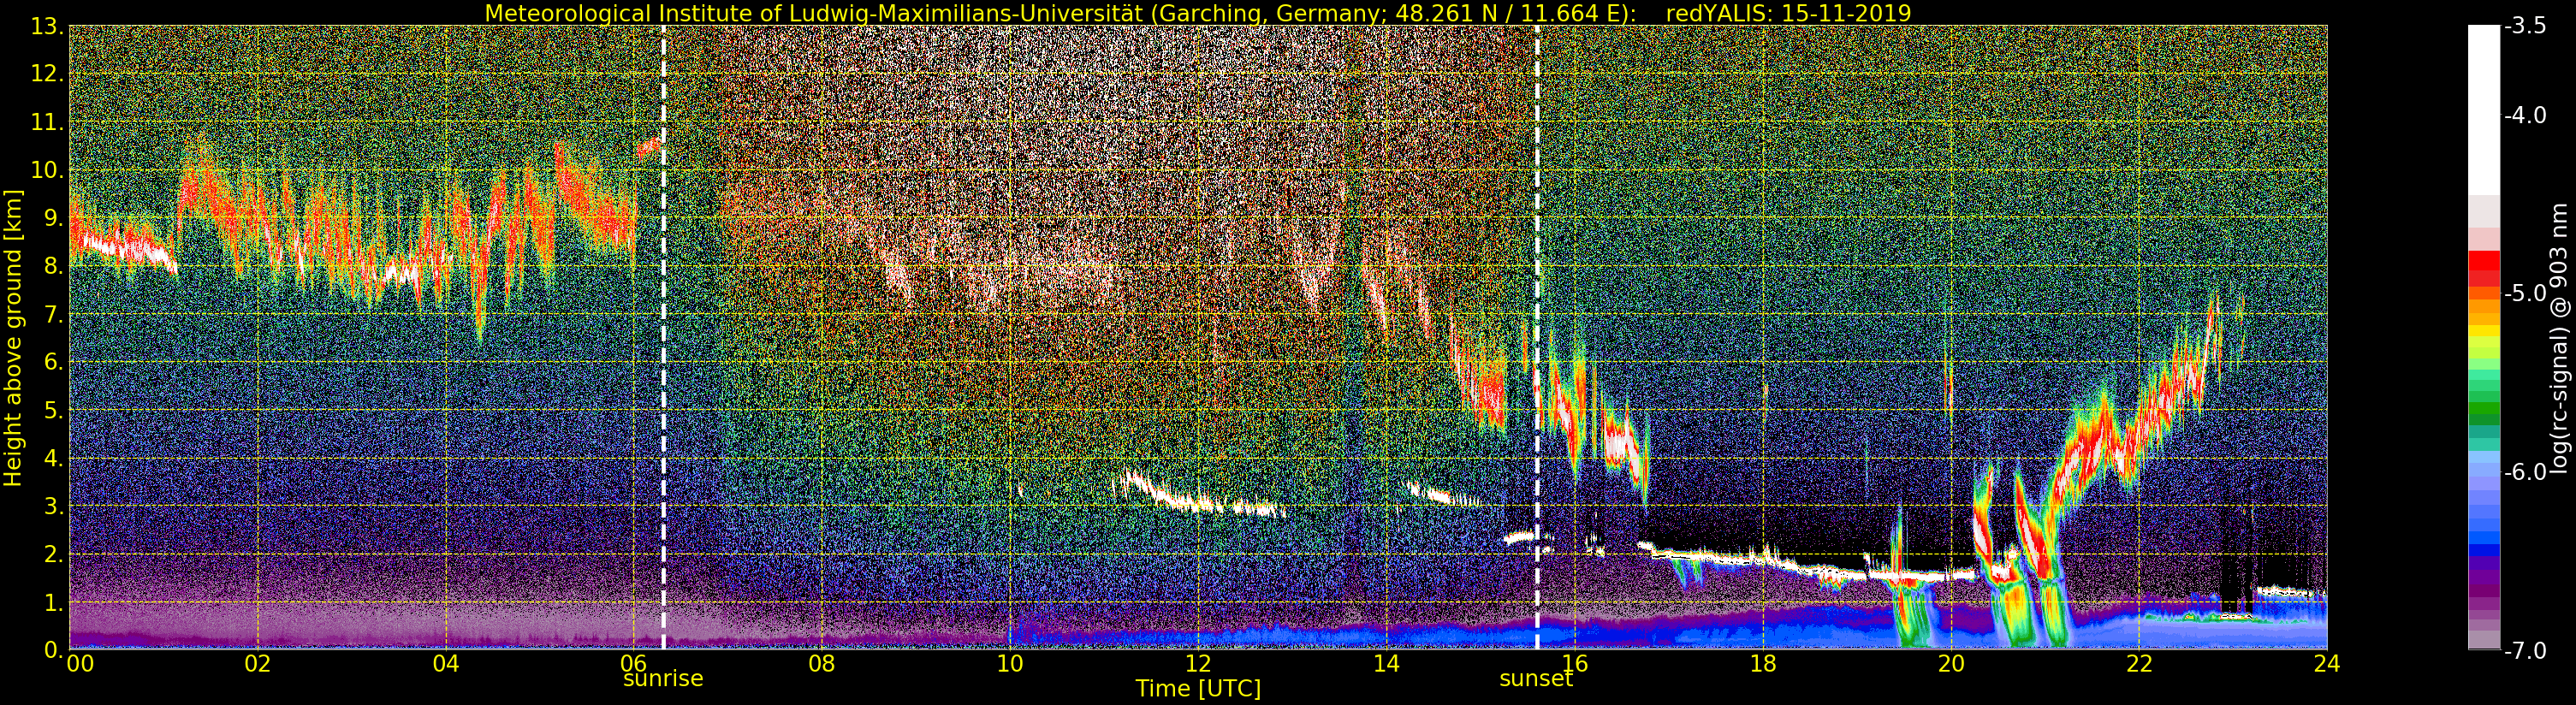Click the height tick label '13.'

click(48, 27)
